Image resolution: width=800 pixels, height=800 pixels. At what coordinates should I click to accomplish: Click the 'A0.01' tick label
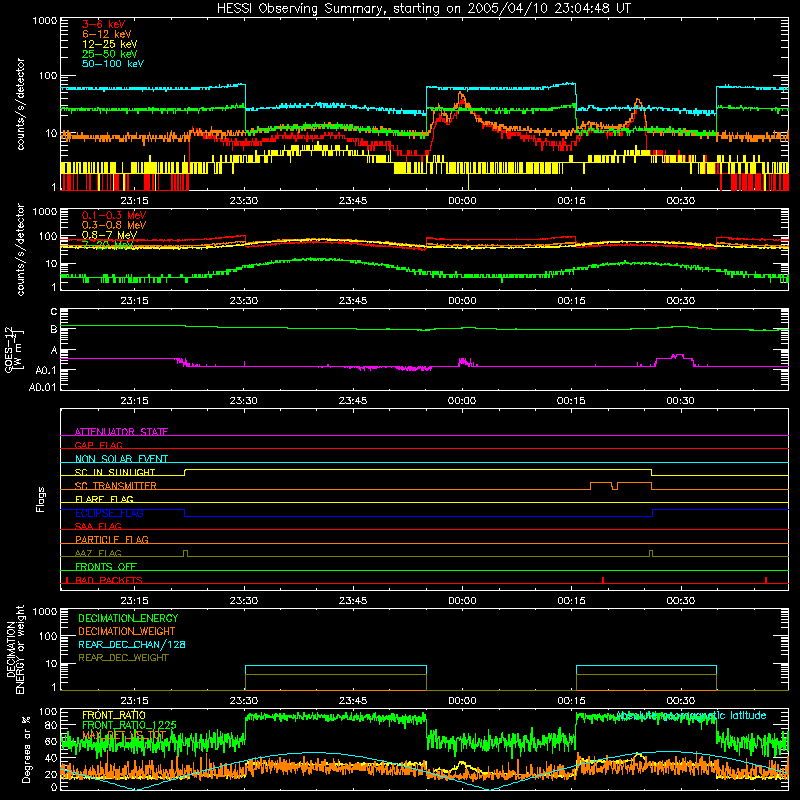(43, 387)
